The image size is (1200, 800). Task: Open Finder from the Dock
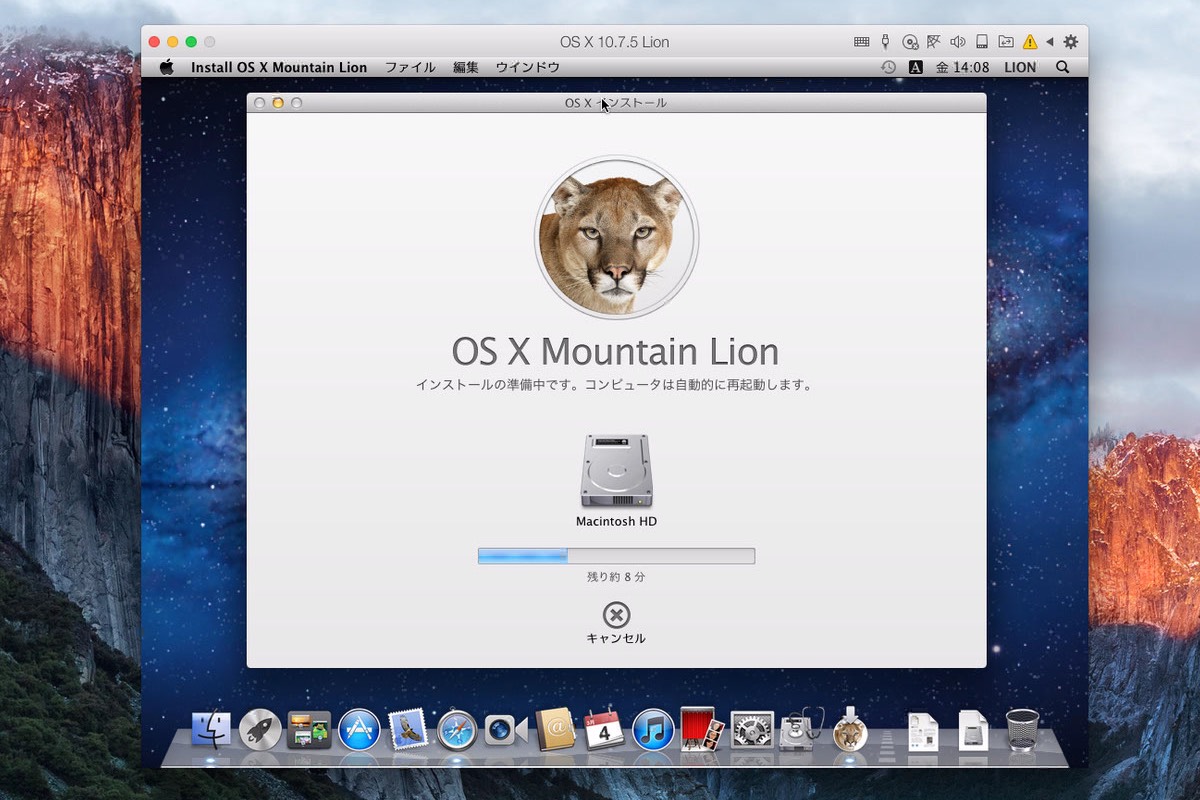pyautogui.click(x=211, y=730)
